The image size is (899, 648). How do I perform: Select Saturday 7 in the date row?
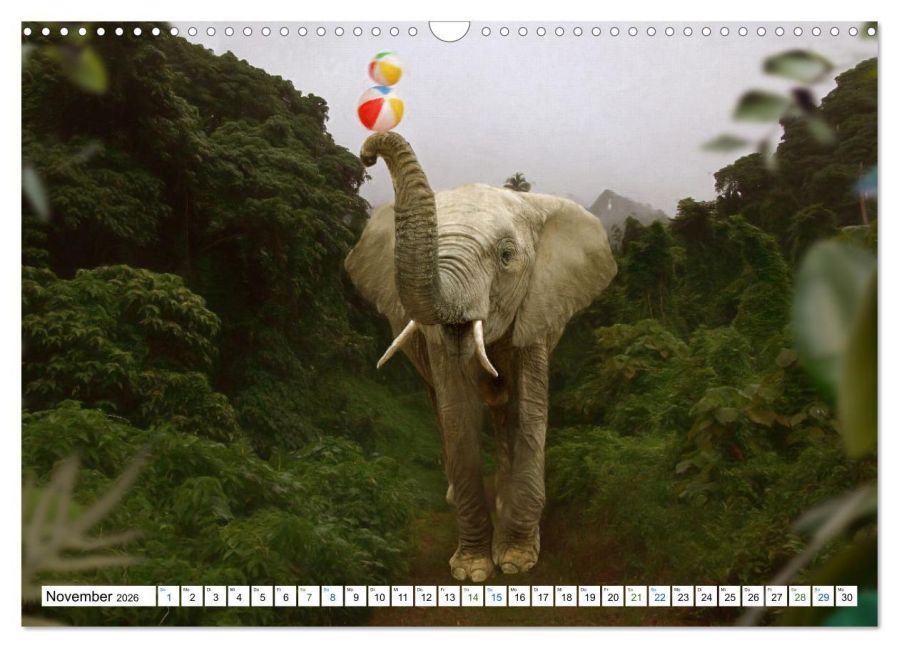click(308, 597)
